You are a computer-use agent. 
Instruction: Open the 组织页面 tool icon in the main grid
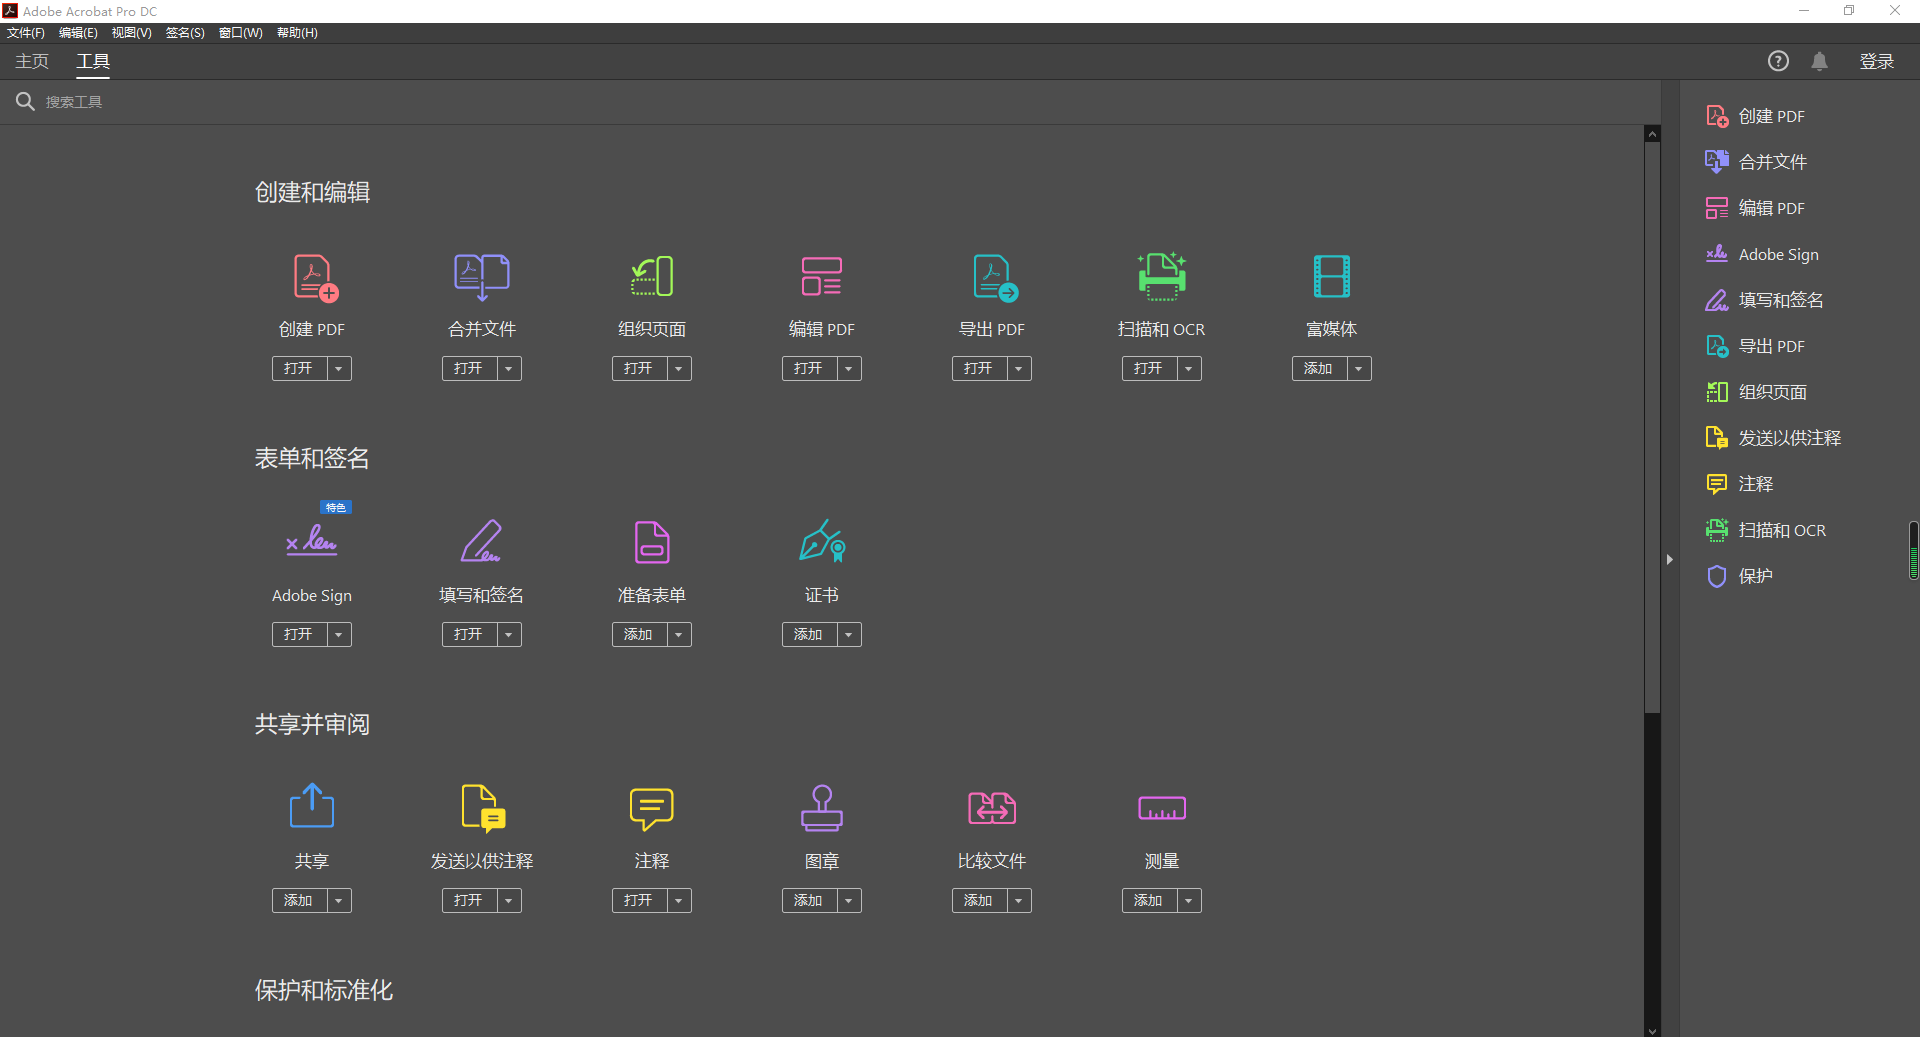[652, 277]
